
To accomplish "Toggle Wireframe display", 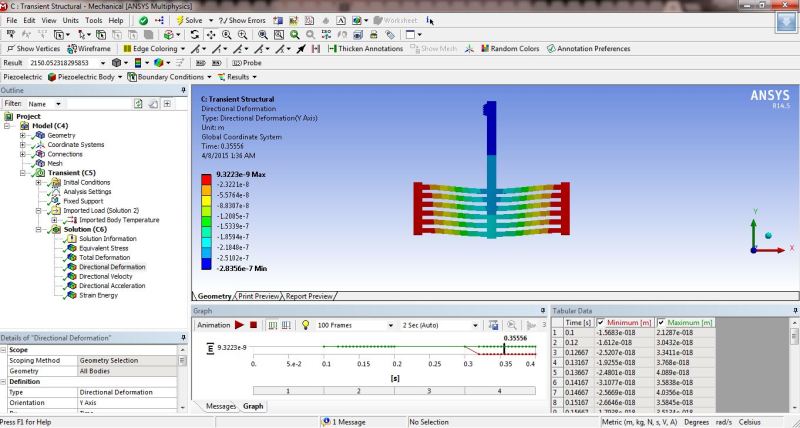I will pos(89,48).
